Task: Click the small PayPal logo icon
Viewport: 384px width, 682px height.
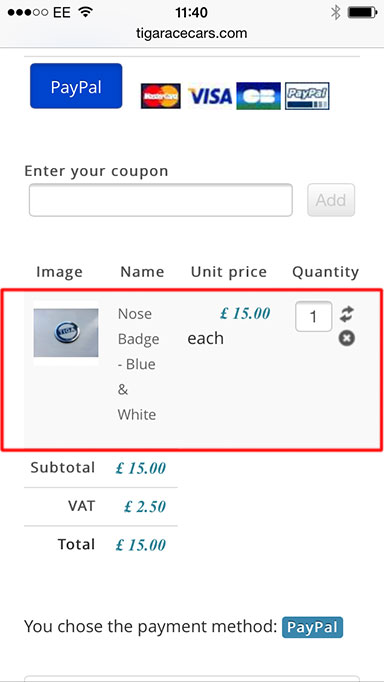Action: (x=307, y=96)
